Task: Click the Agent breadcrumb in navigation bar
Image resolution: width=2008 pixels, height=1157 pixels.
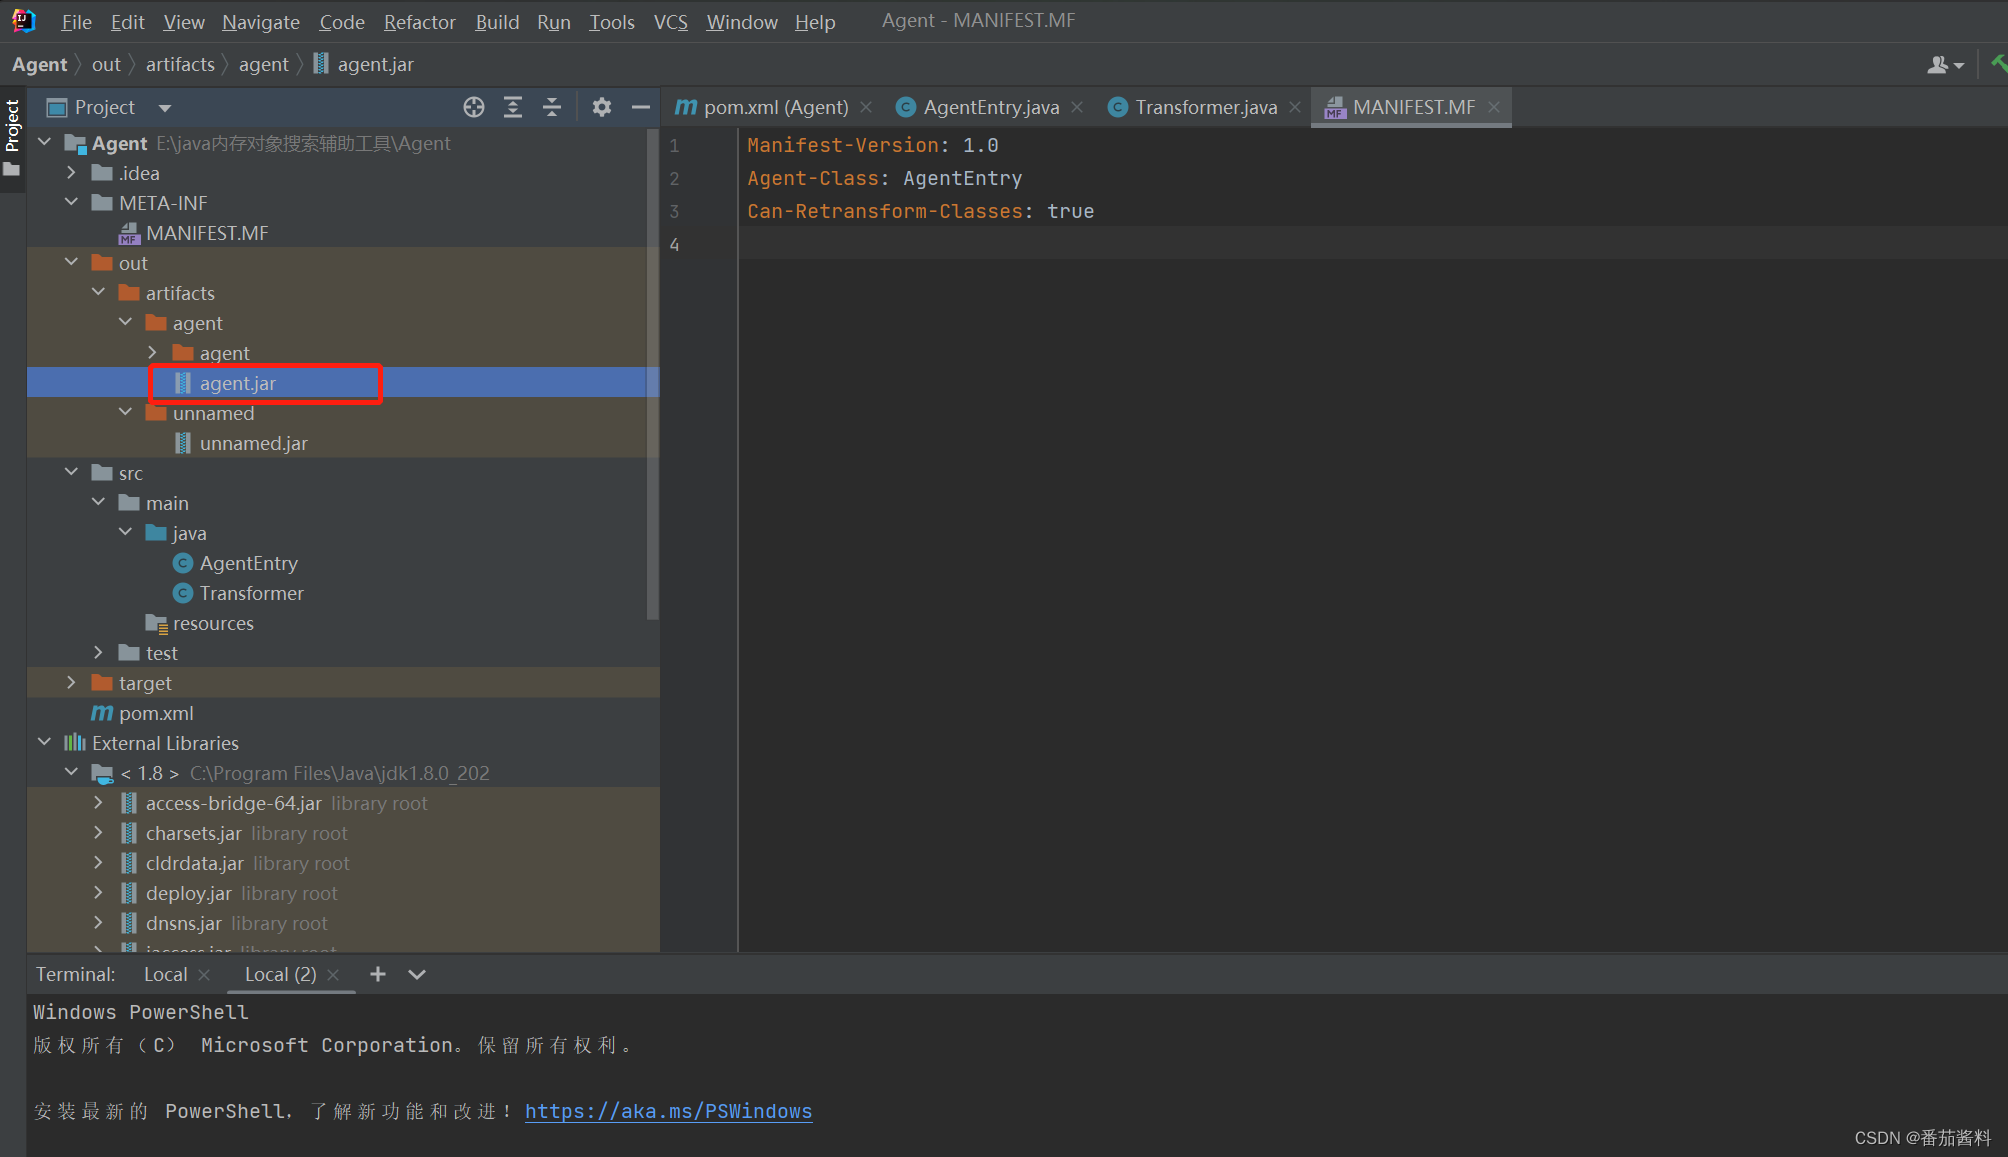Action: [40, 65]
